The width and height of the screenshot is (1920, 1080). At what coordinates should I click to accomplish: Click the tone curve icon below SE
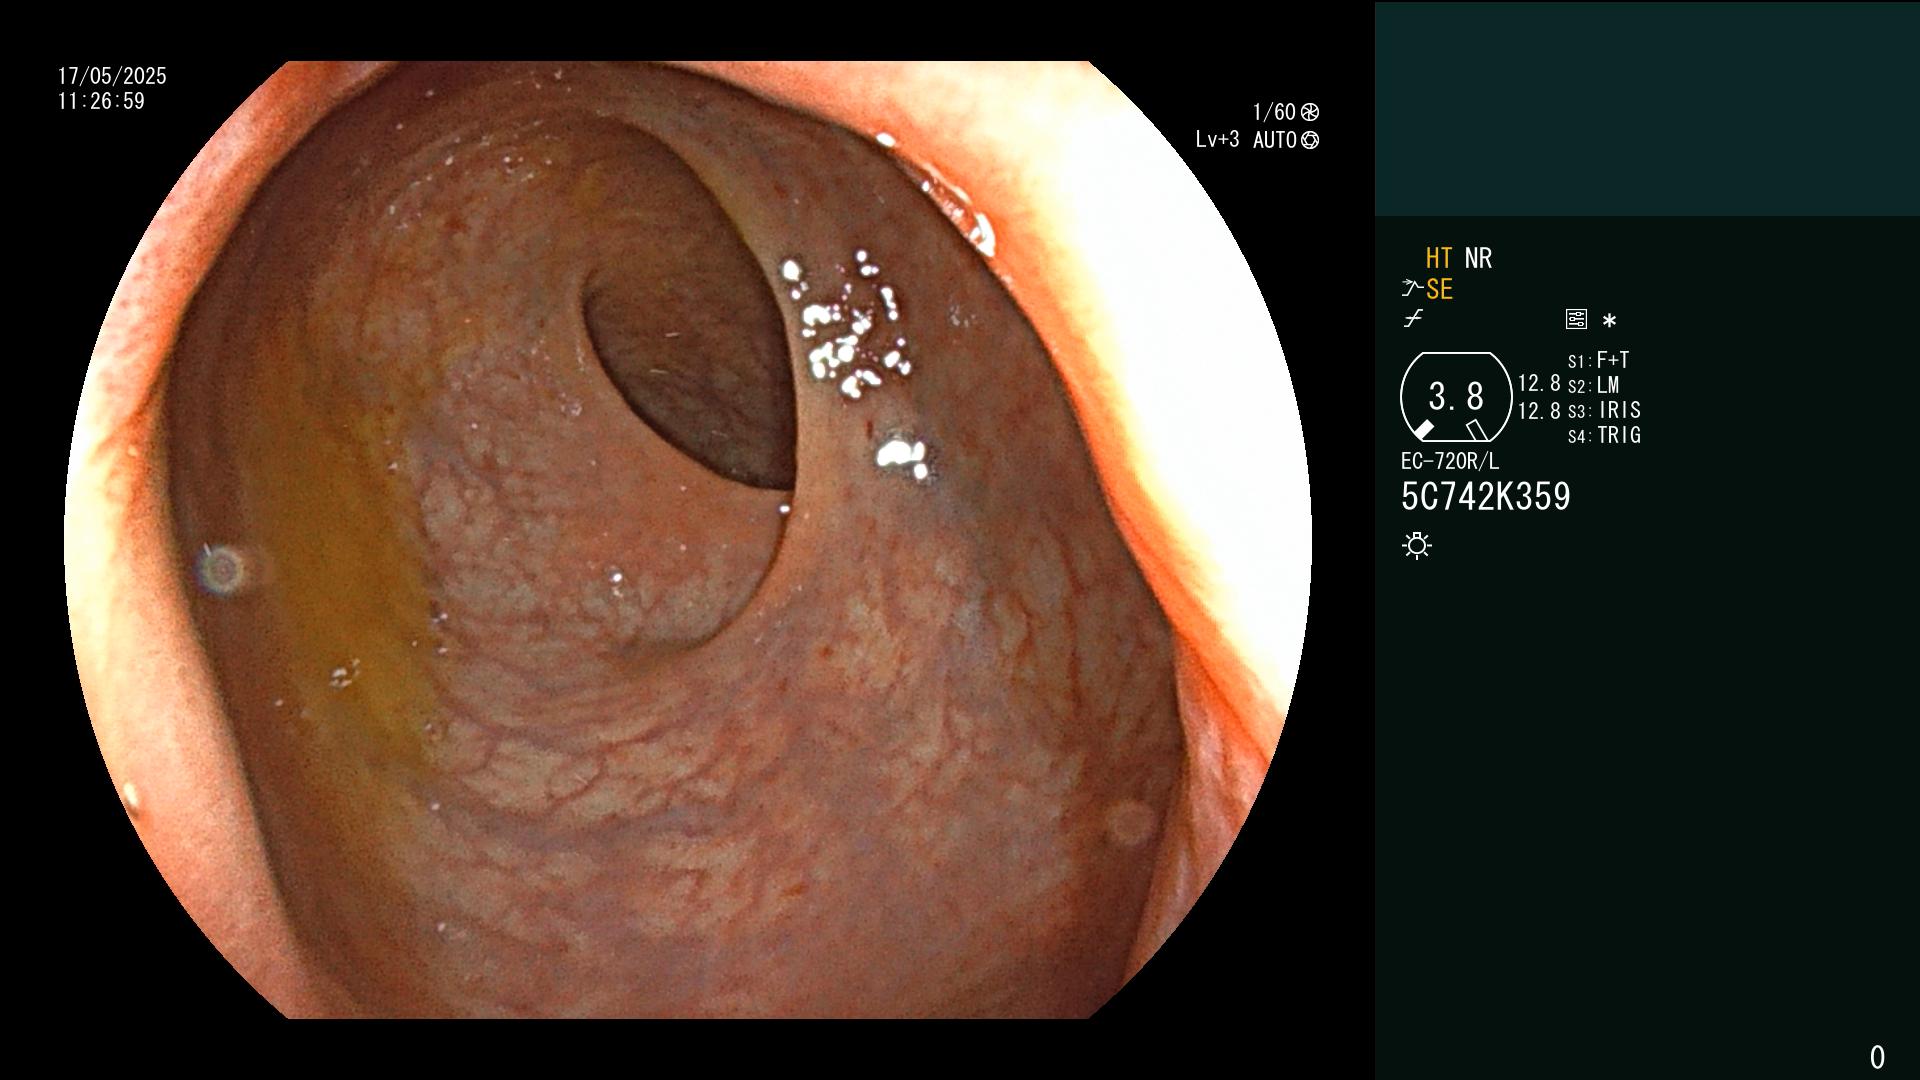[1413, 319]
